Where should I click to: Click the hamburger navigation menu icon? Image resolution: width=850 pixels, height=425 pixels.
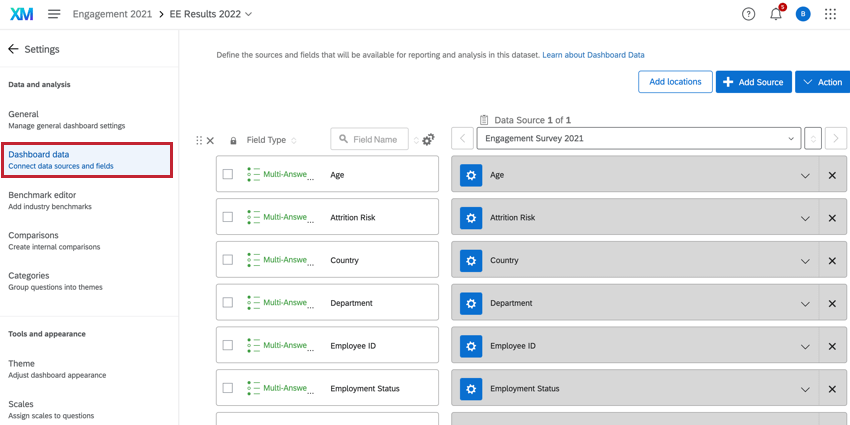(54, 14)
